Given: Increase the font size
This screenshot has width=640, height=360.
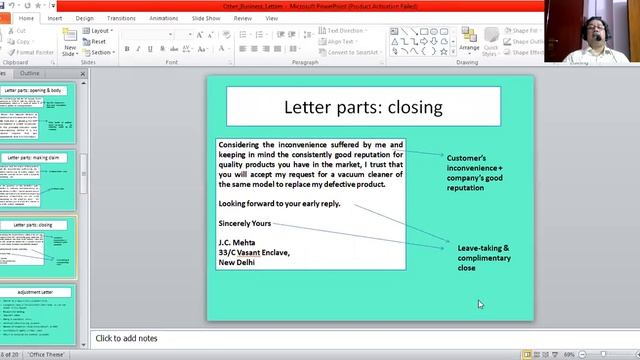Looking at the screenshot, I should pyautogui.click(x=200, y=35).
